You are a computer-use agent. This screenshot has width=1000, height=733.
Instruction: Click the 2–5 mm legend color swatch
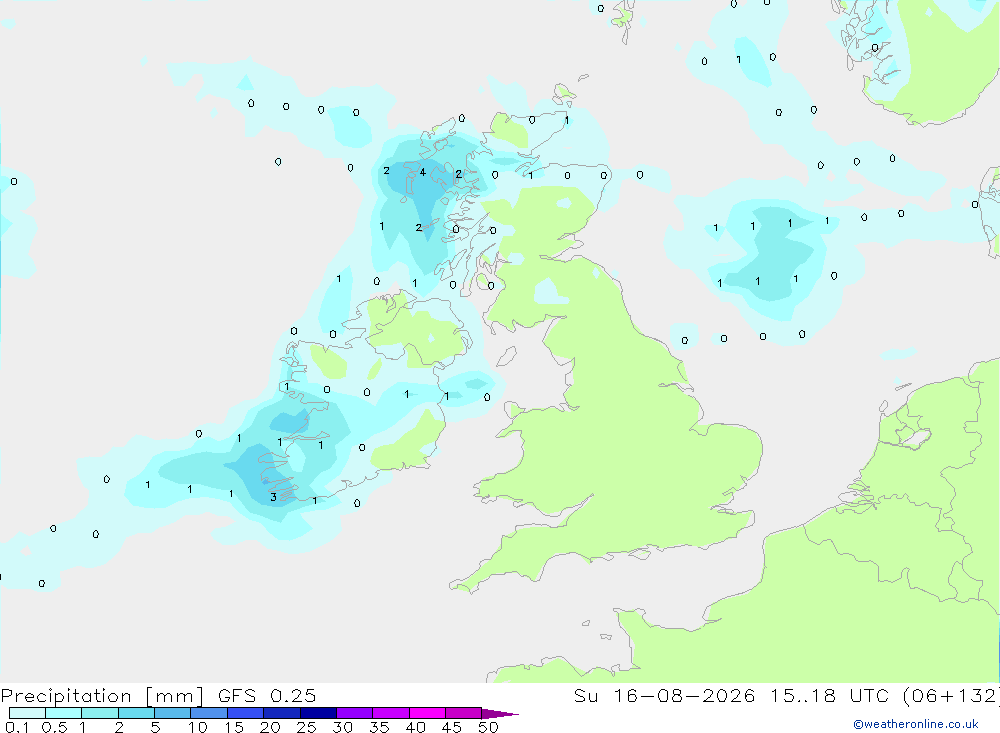pos(136,713)
